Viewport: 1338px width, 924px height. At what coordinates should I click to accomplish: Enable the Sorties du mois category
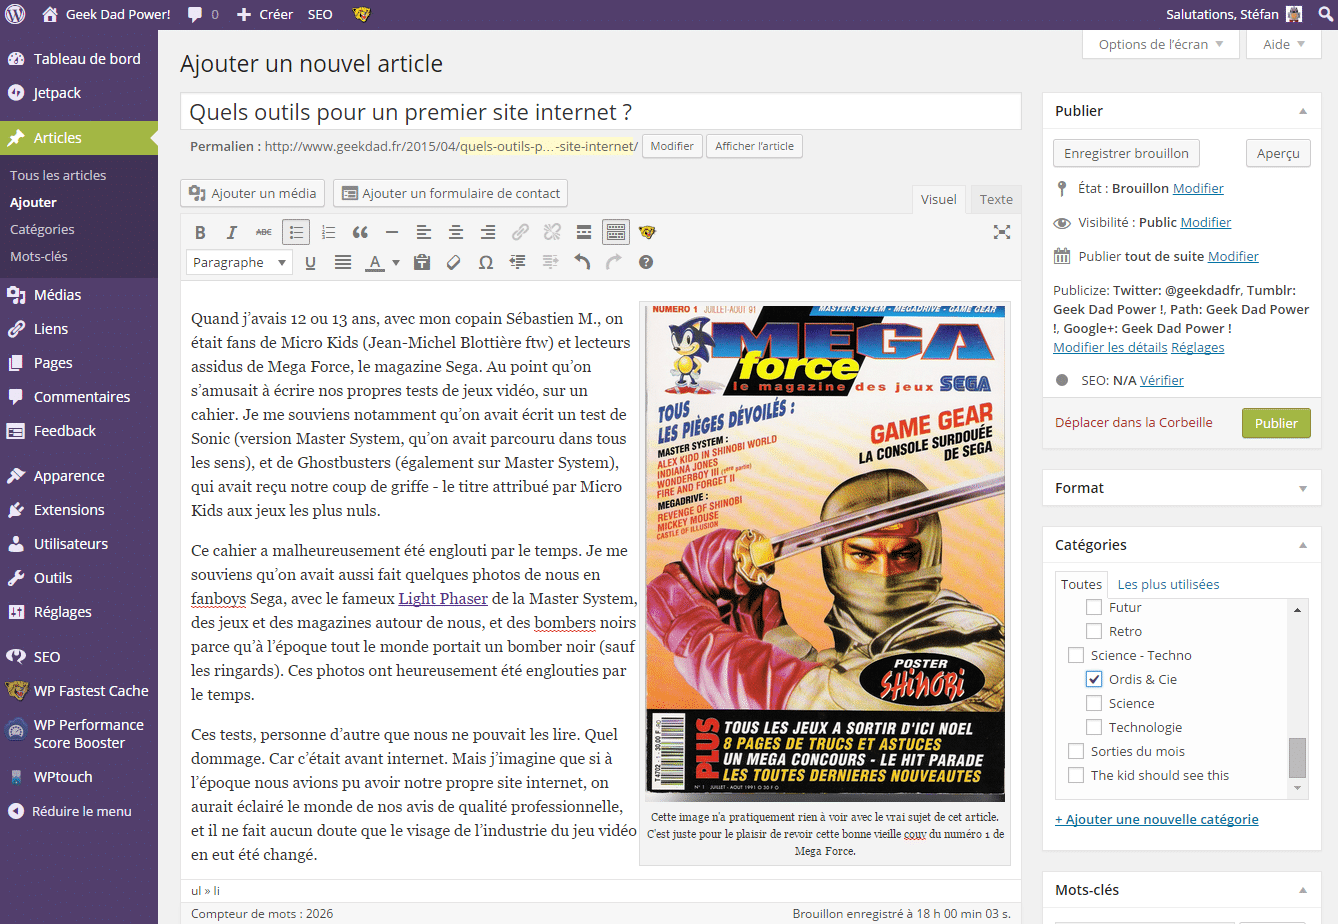[x=1076, y=751]
